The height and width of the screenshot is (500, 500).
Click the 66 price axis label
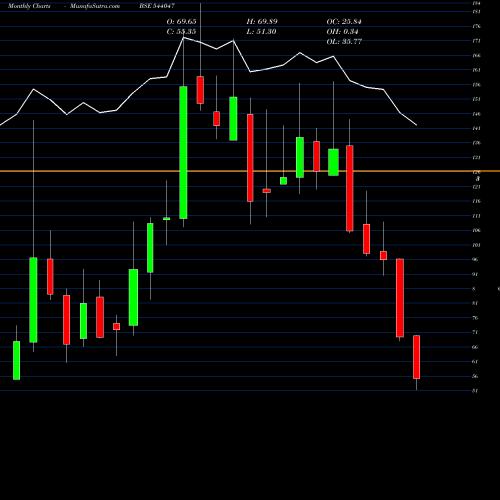475,347
